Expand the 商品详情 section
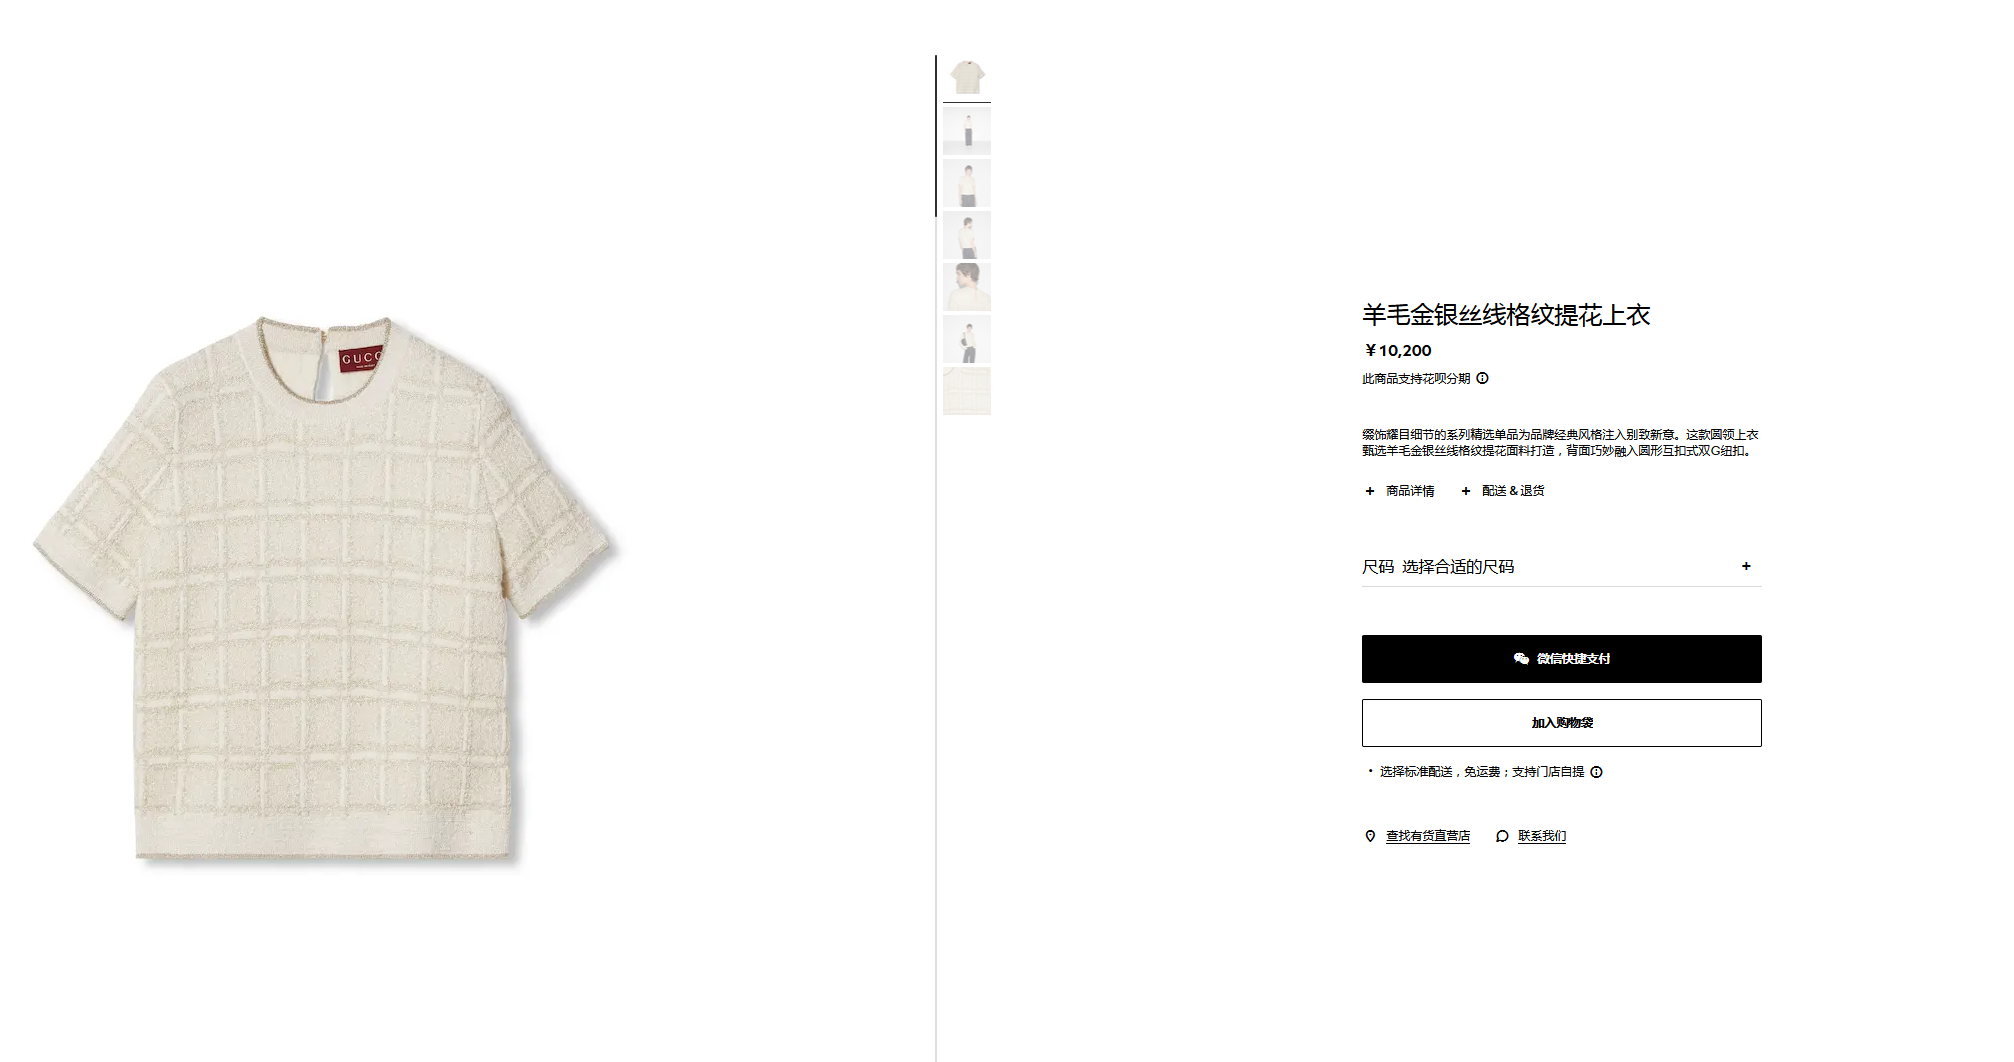The image size is (2014, 1062). point(1400,491)
